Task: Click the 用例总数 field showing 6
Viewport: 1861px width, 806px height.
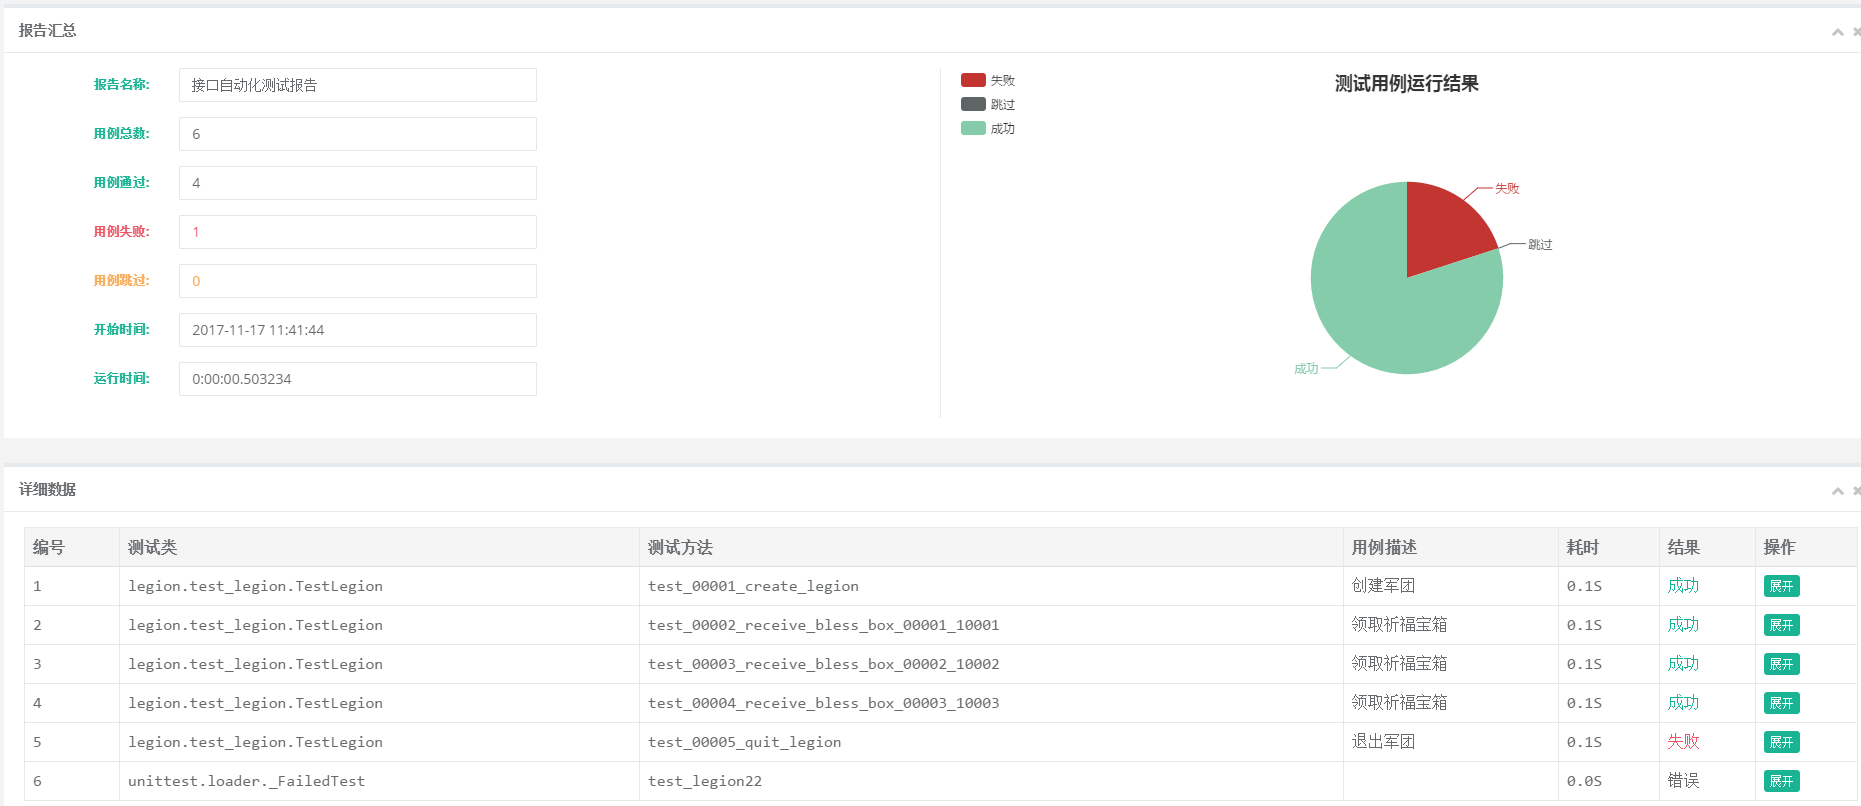Action: pyautogui.click(x=358, y=134)
